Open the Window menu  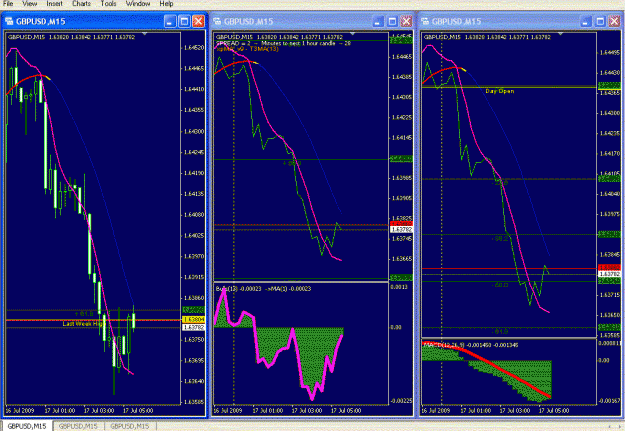138,4
